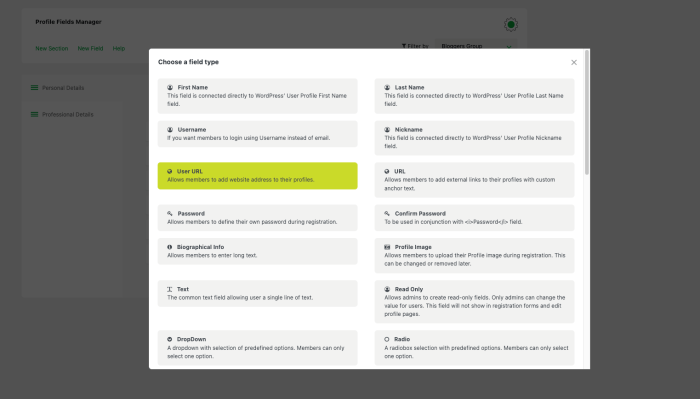Screen dimensions: 700x399
Task: Click the circle icon beside Radio
Action: pyautogui.click(x=387, y=339)
